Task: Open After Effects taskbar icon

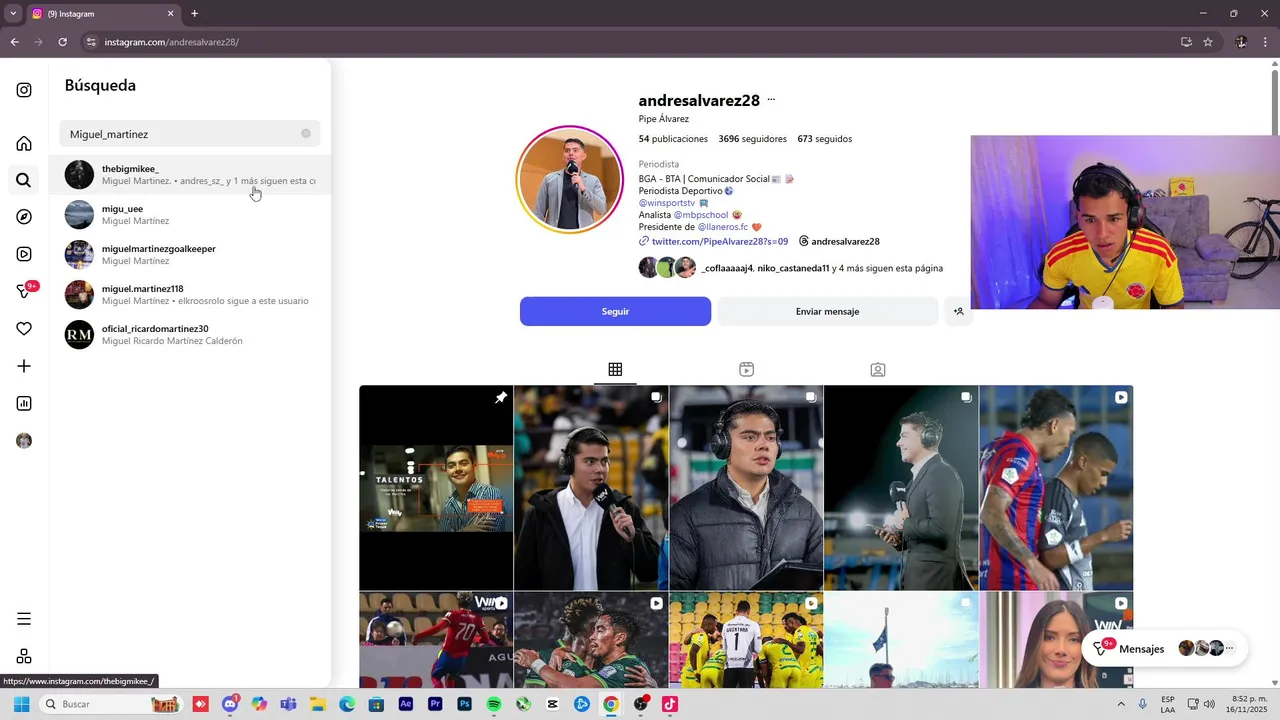Action: click(x=406, y=704)
